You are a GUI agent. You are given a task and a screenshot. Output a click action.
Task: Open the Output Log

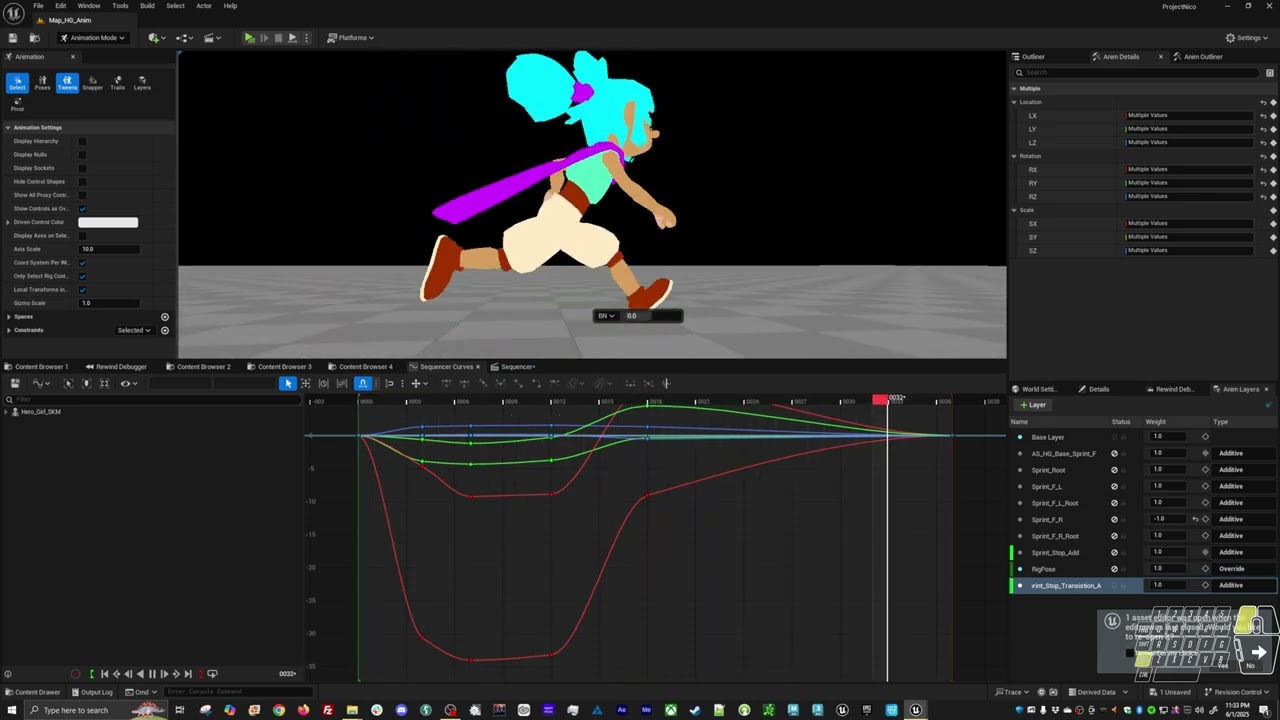pyautogui.click(x=92, y=692)
